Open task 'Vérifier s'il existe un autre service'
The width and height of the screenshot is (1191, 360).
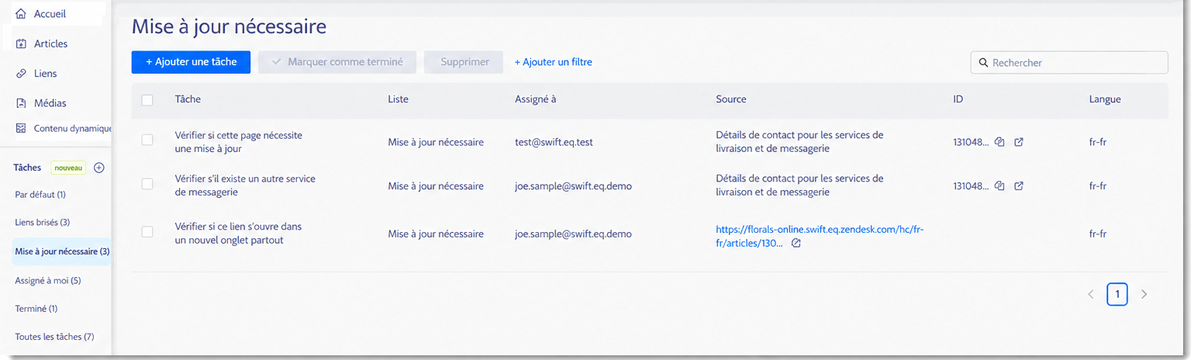[245, 185]
